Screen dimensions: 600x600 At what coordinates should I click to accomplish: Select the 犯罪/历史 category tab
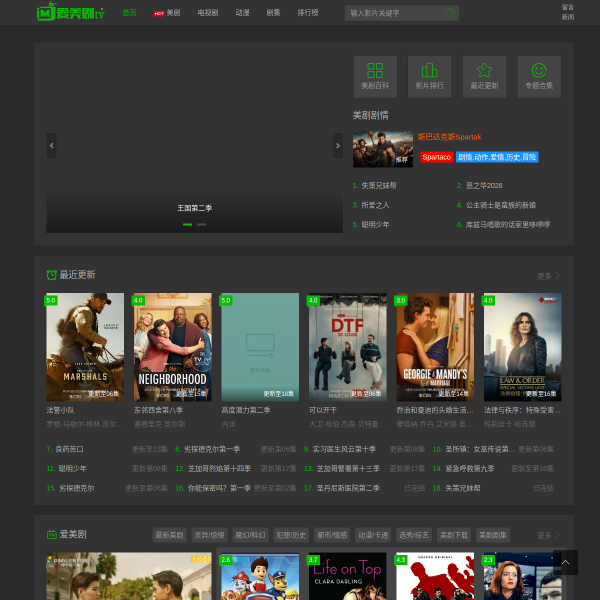pyautogui.click(x=291, y=535)
